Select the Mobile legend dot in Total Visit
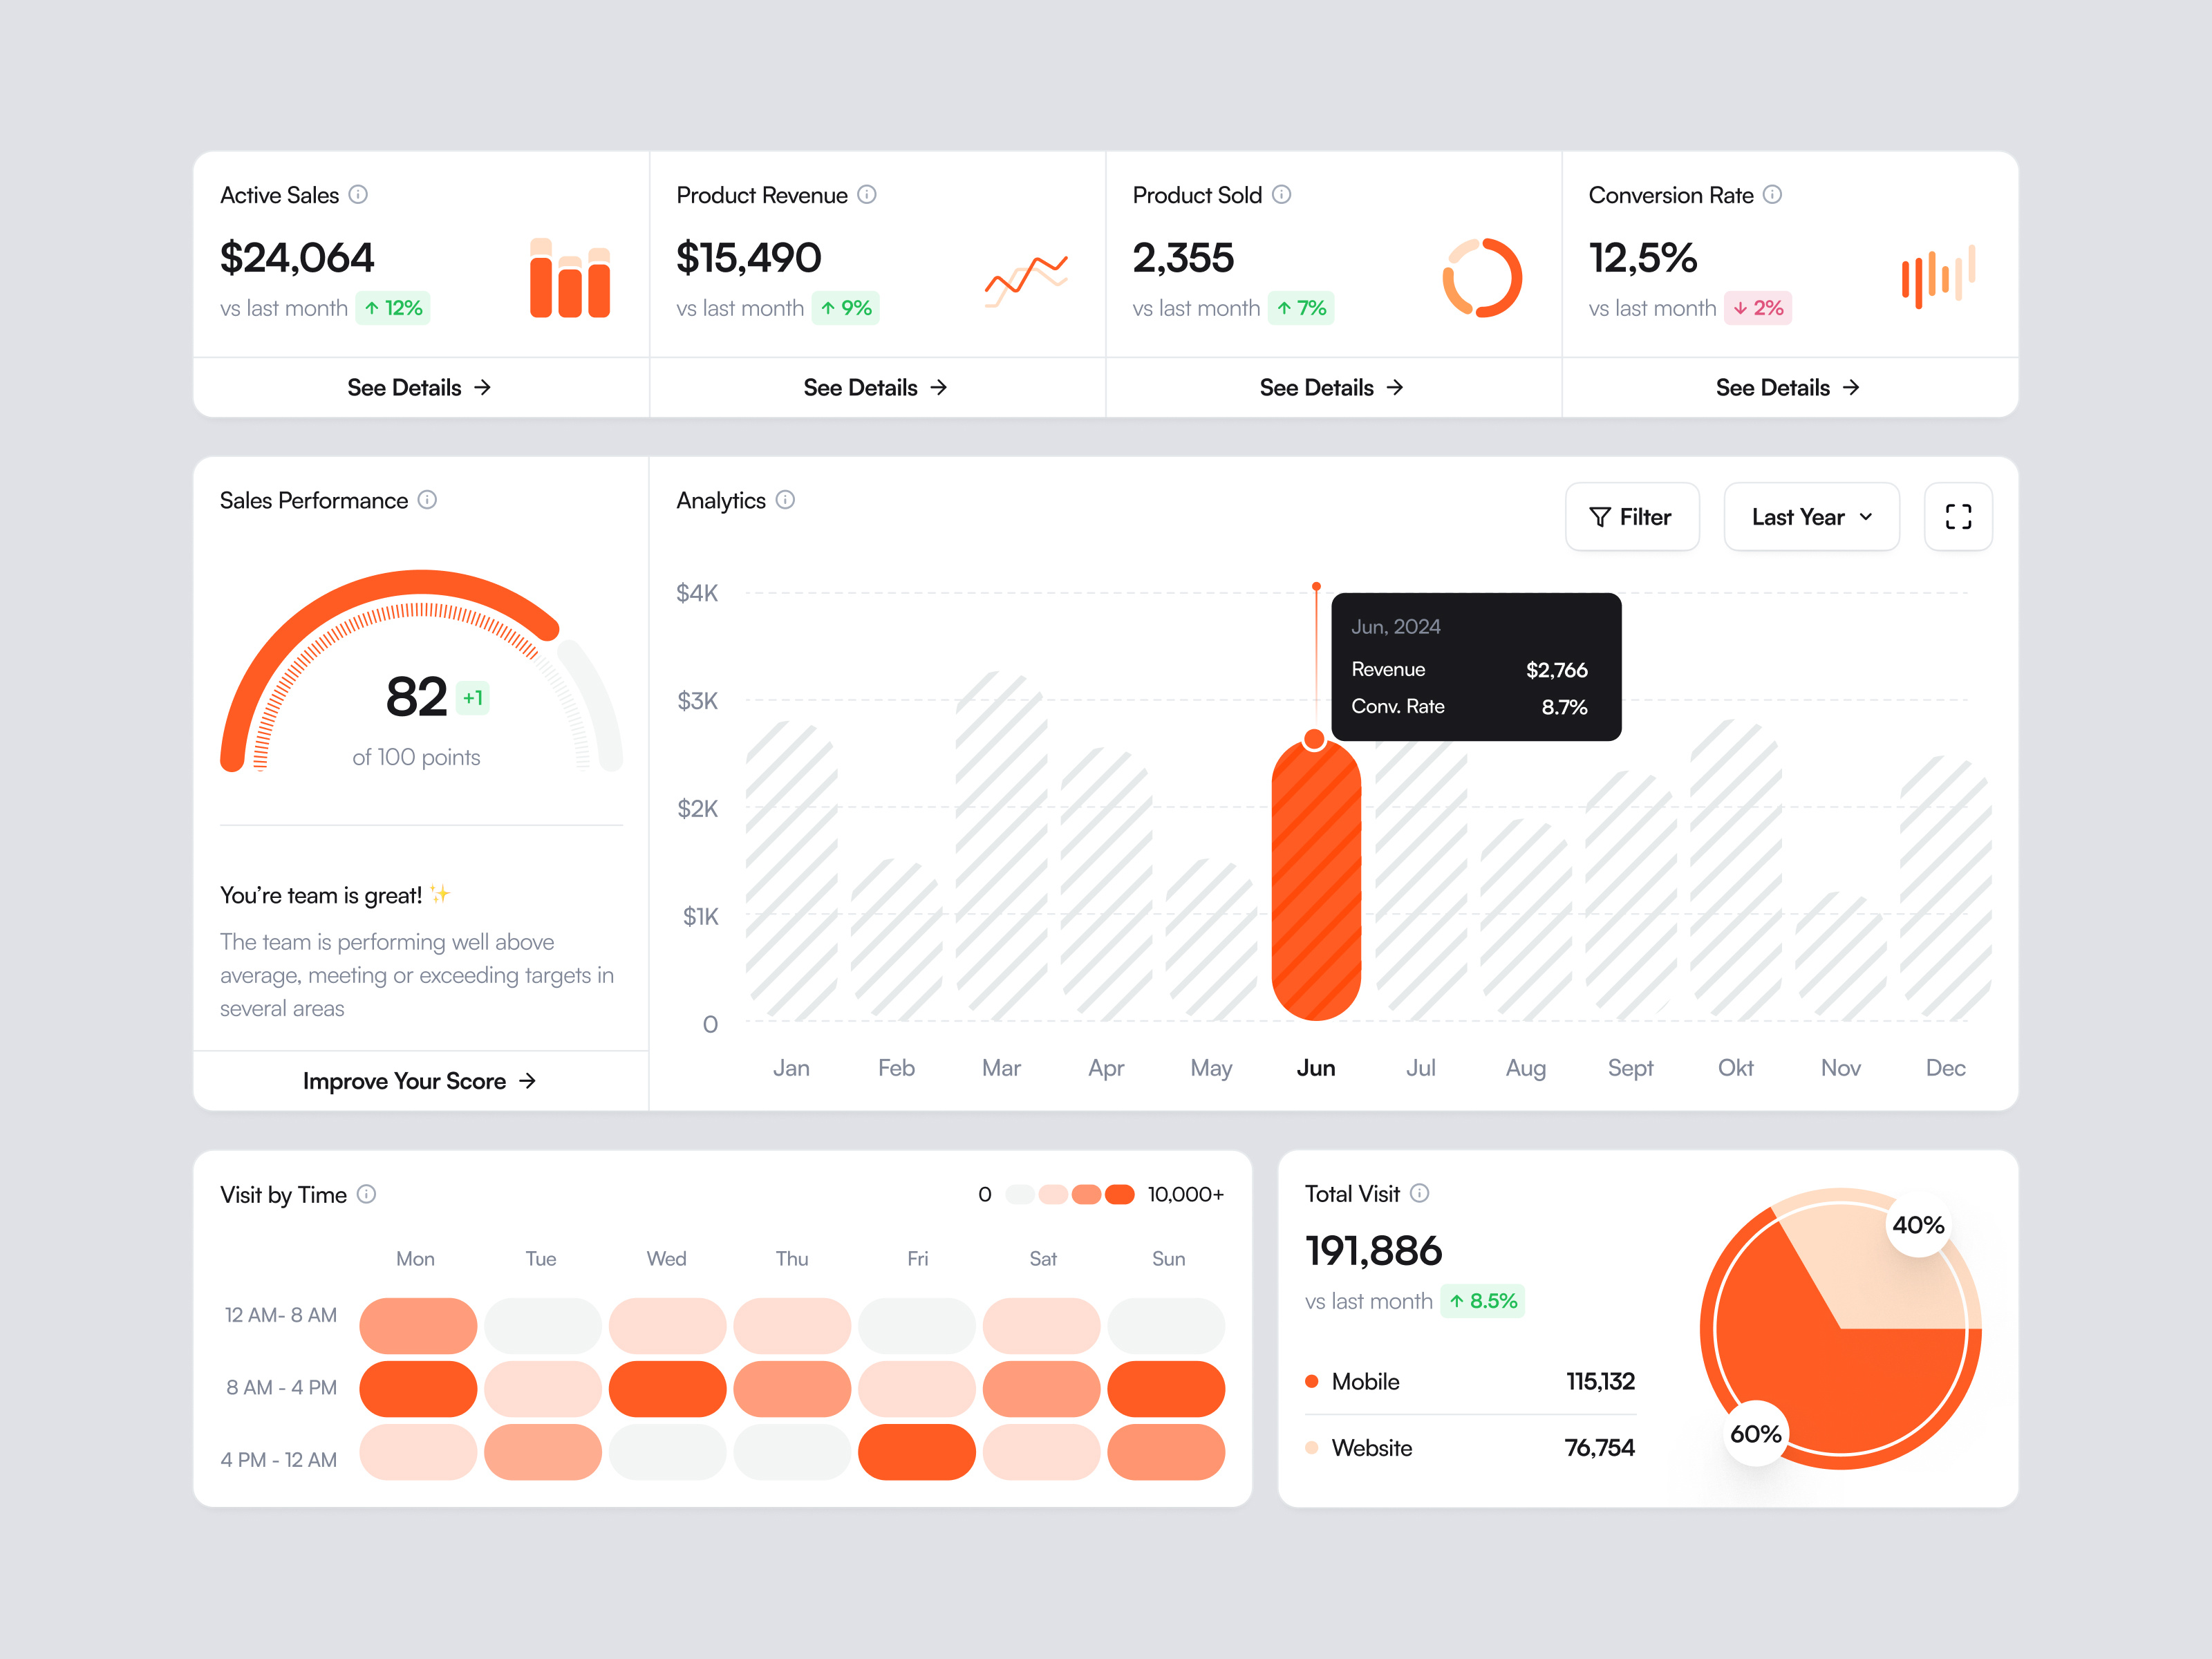 (1311, 1381)
